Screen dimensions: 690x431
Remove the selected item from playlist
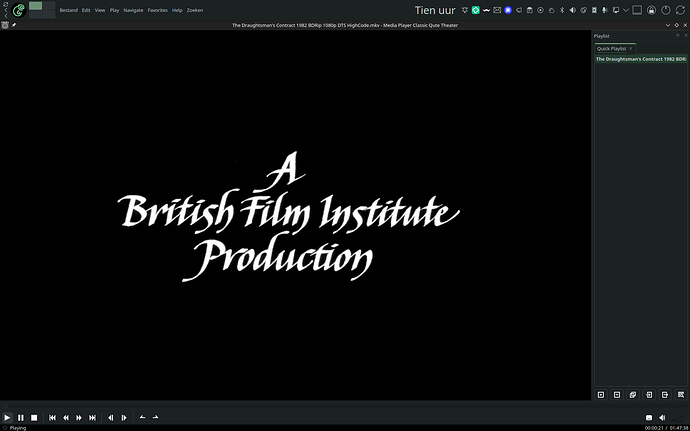pyautogui.click(x=617, y=394)
